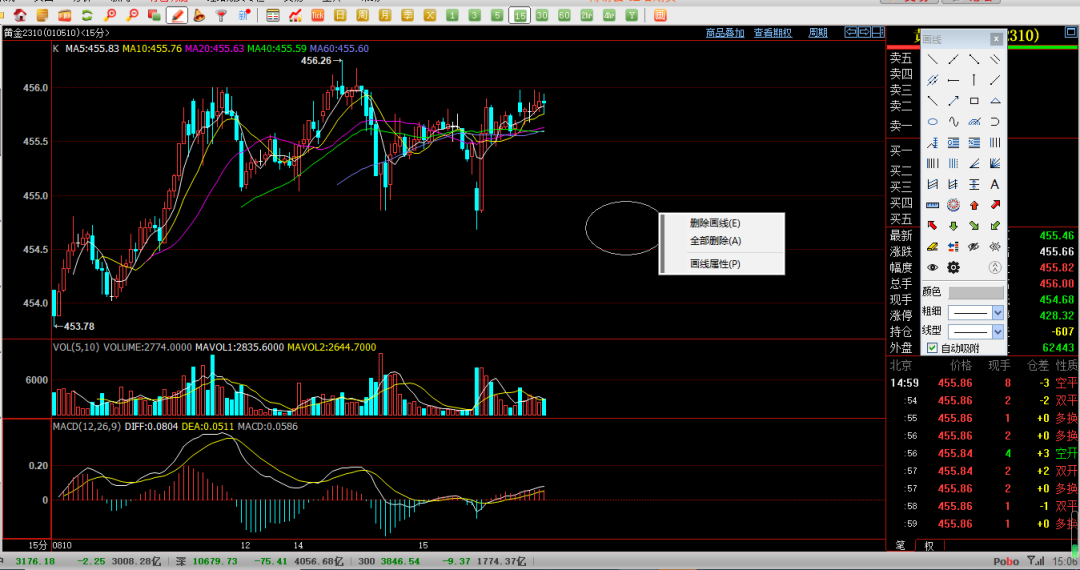Image resolution: width=1080 pixels, height=570 pixels.
Task: Switch to the 权 tab
Action: (929, 545)
